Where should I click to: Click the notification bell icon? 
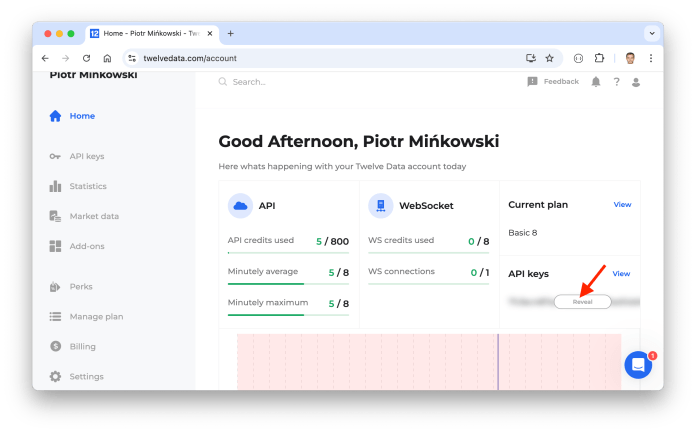(x=596, y=82)
